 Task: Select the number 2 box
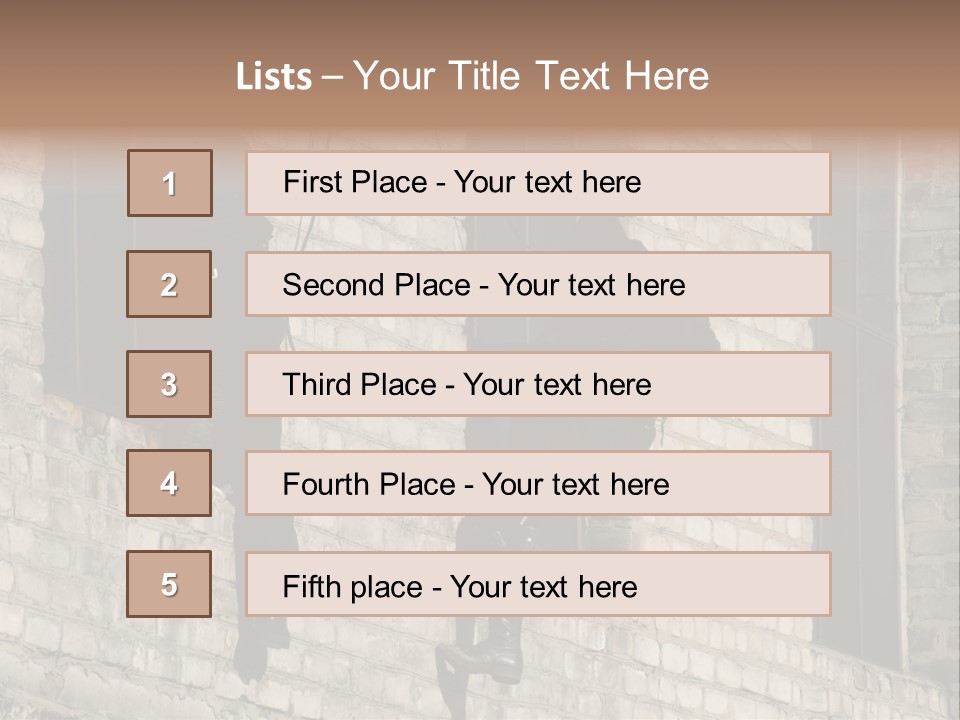click(169, 284)
